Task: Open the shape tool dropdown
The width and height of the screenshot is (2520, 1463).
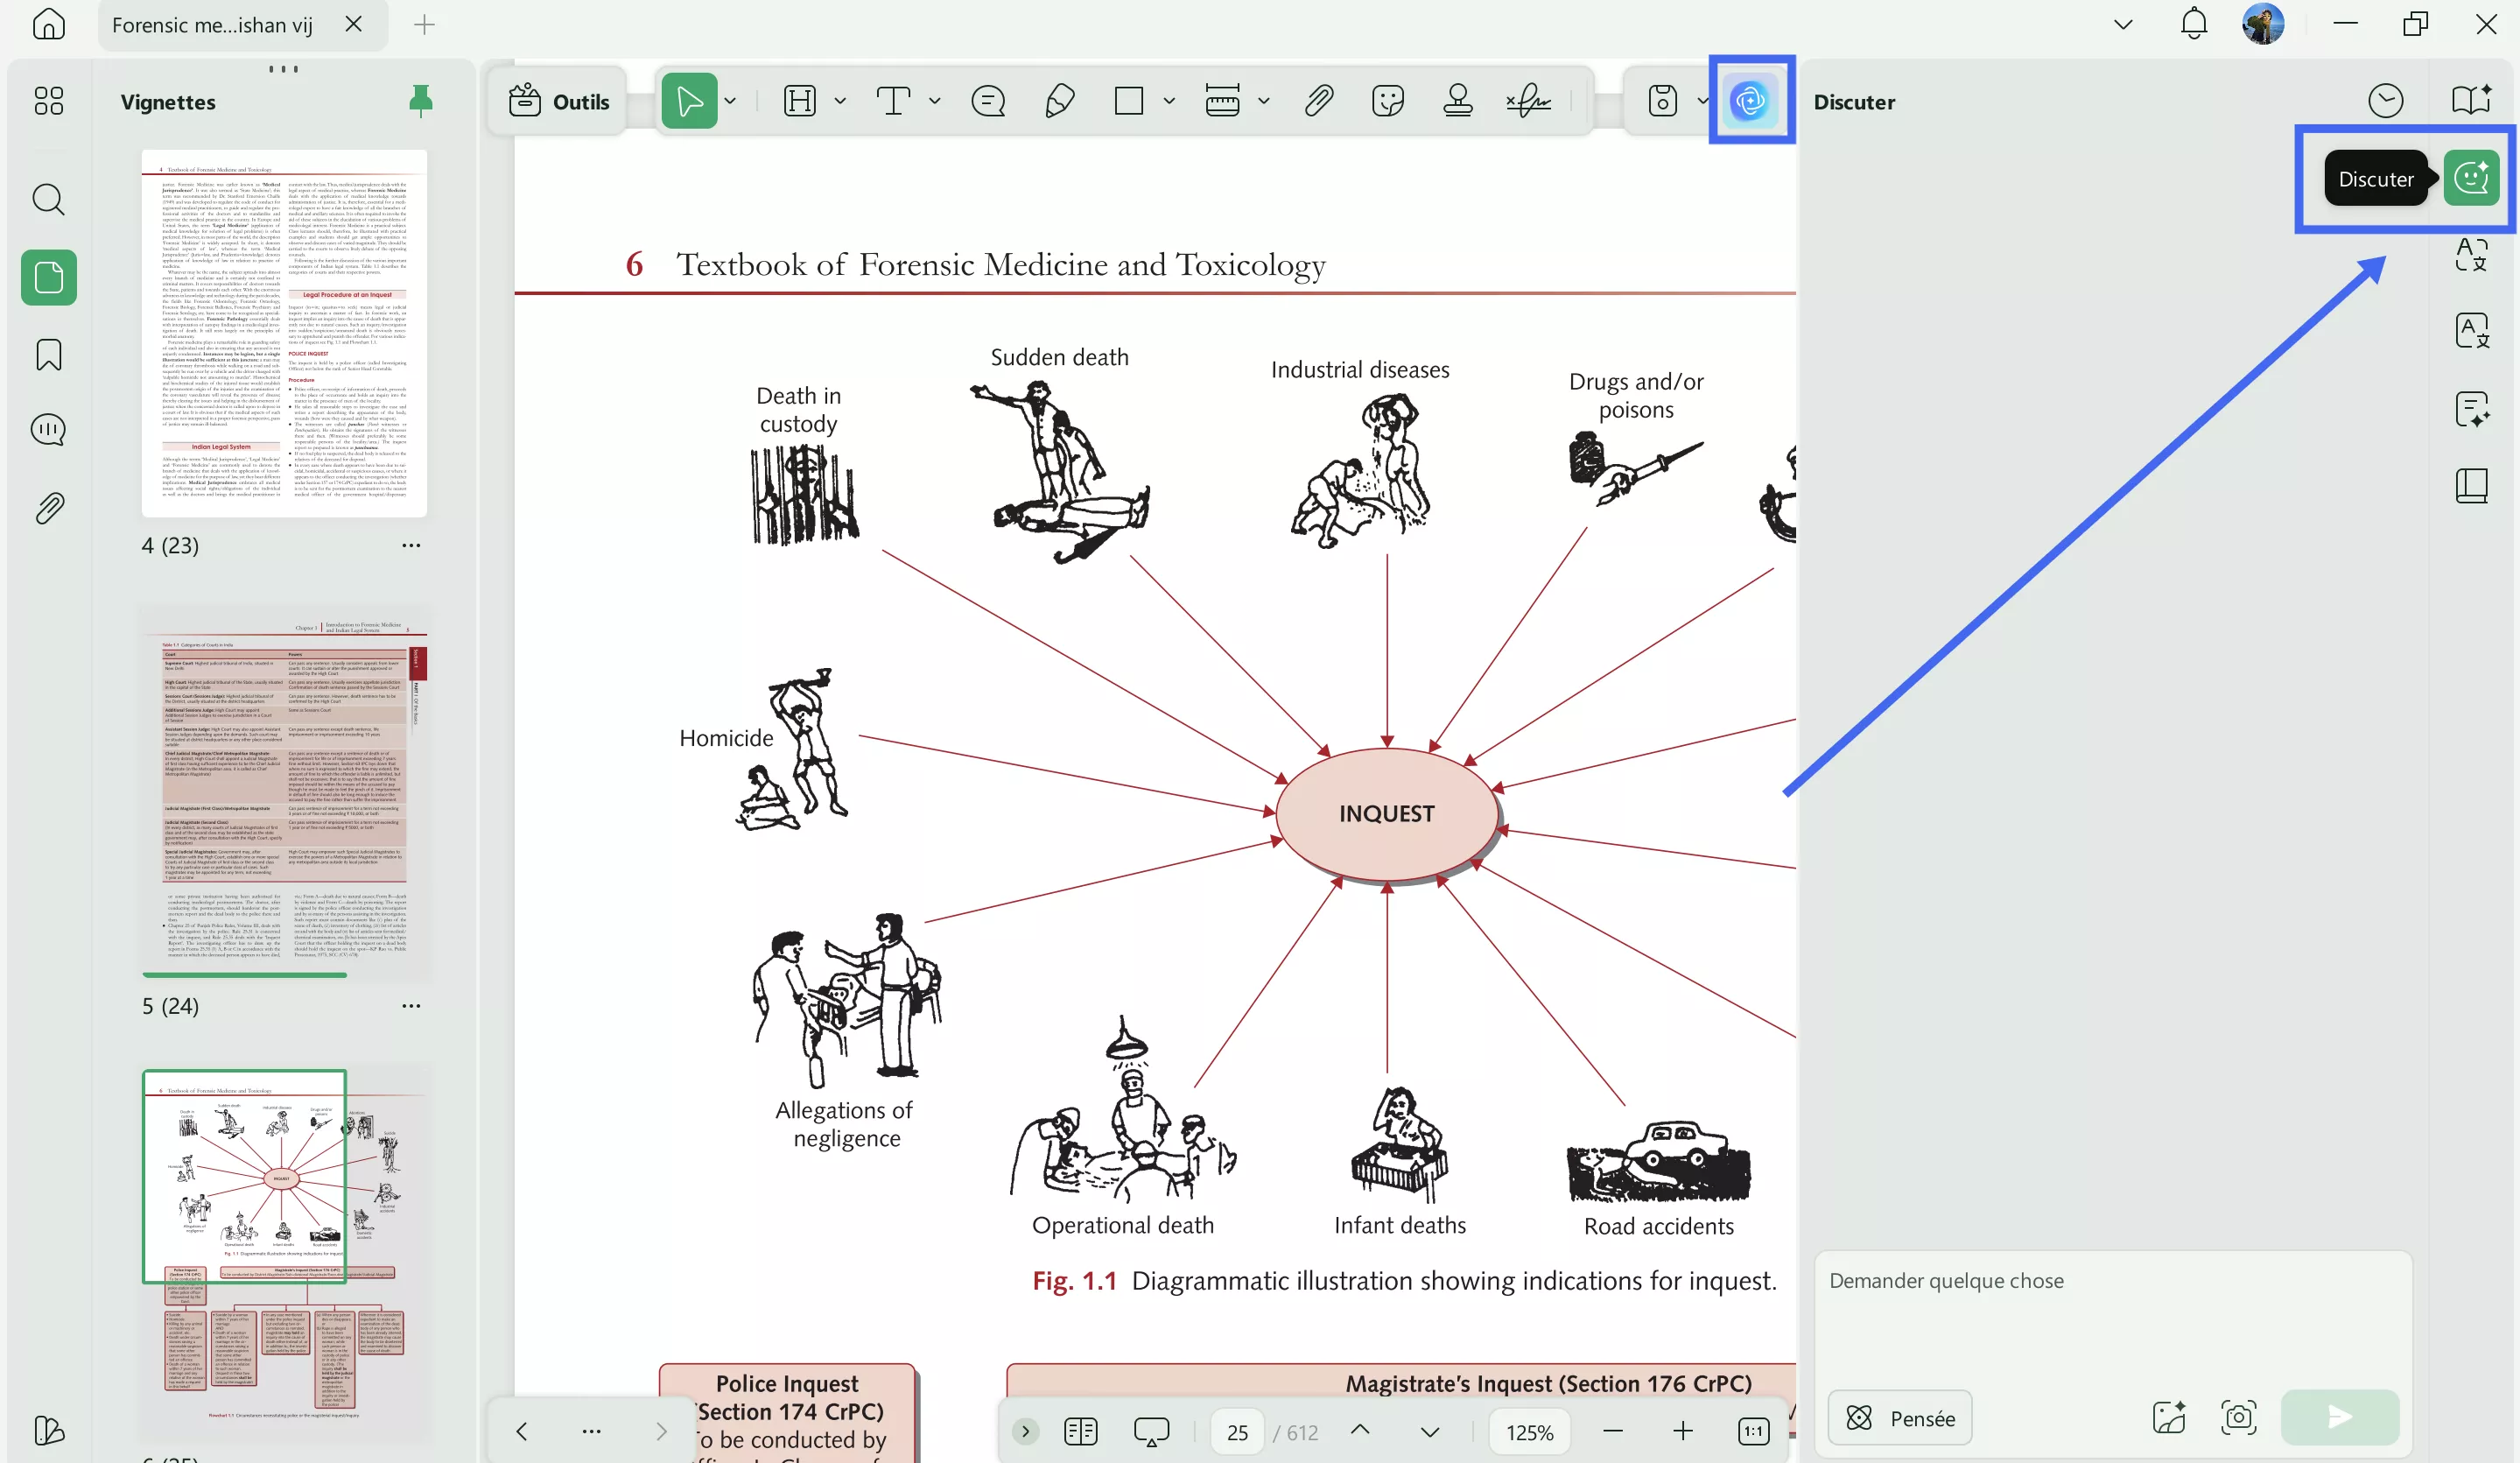Action: click(1170, 101)
